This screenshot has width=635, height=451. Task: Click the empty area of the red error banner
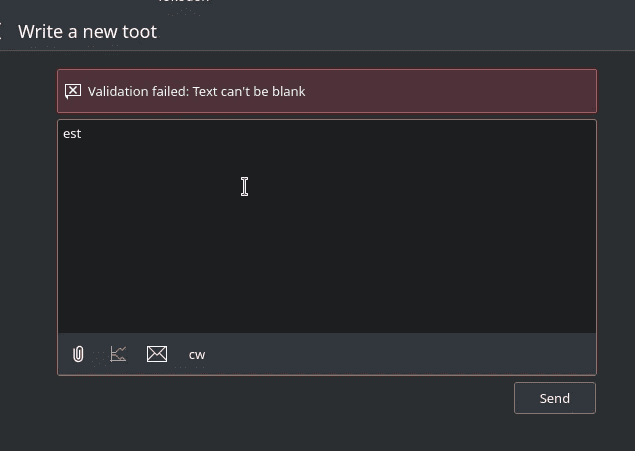450,91
